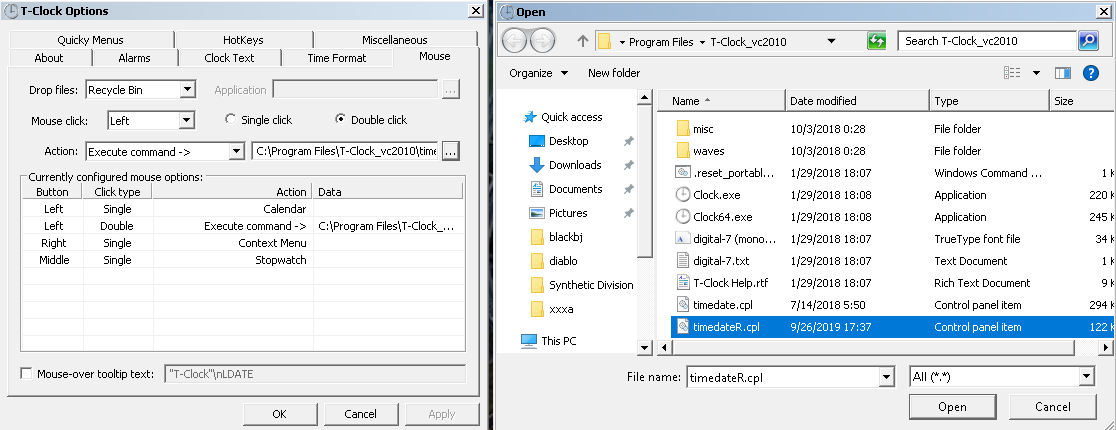Click the change view layout icon
The height and width of the screenshot is (430, 1116).
tap(1012, 73)
